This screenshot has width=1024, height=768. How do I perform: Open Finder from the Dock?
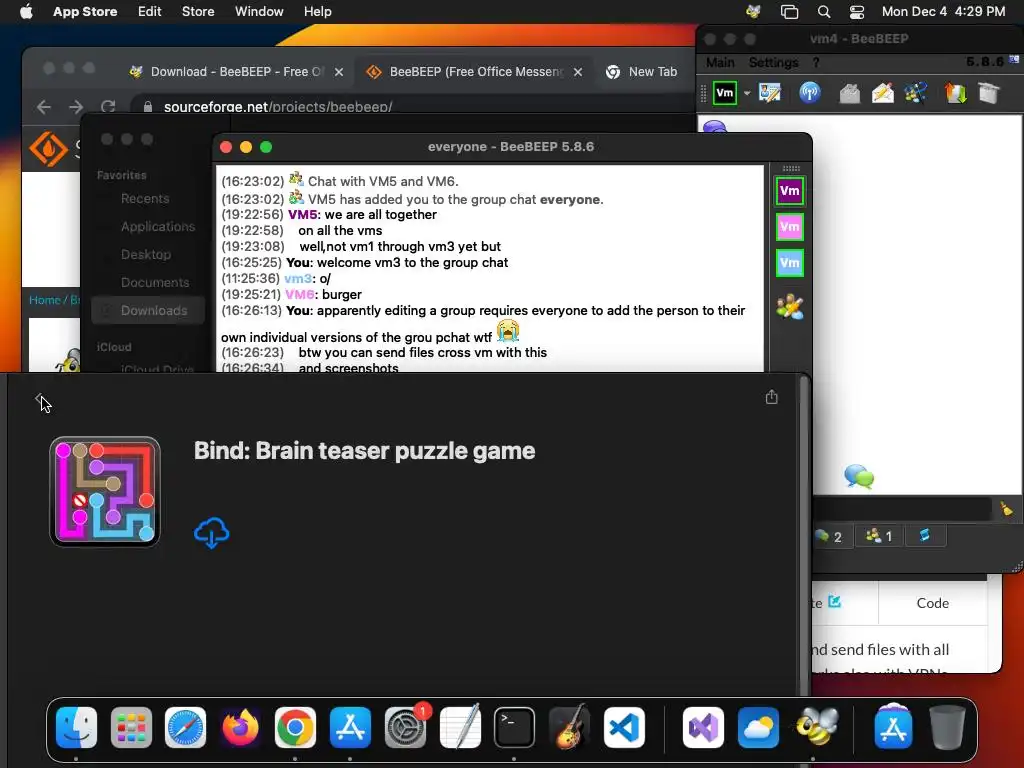point(76,728)
